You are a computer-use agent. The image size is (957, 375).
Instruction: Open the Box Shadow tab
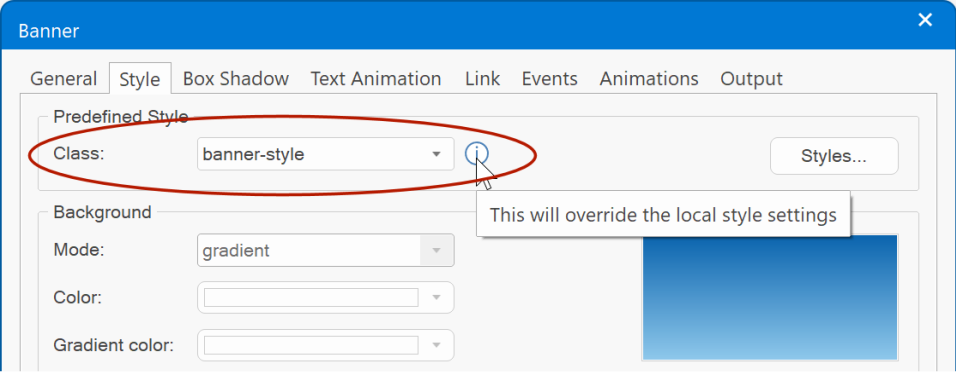[236, 79]
